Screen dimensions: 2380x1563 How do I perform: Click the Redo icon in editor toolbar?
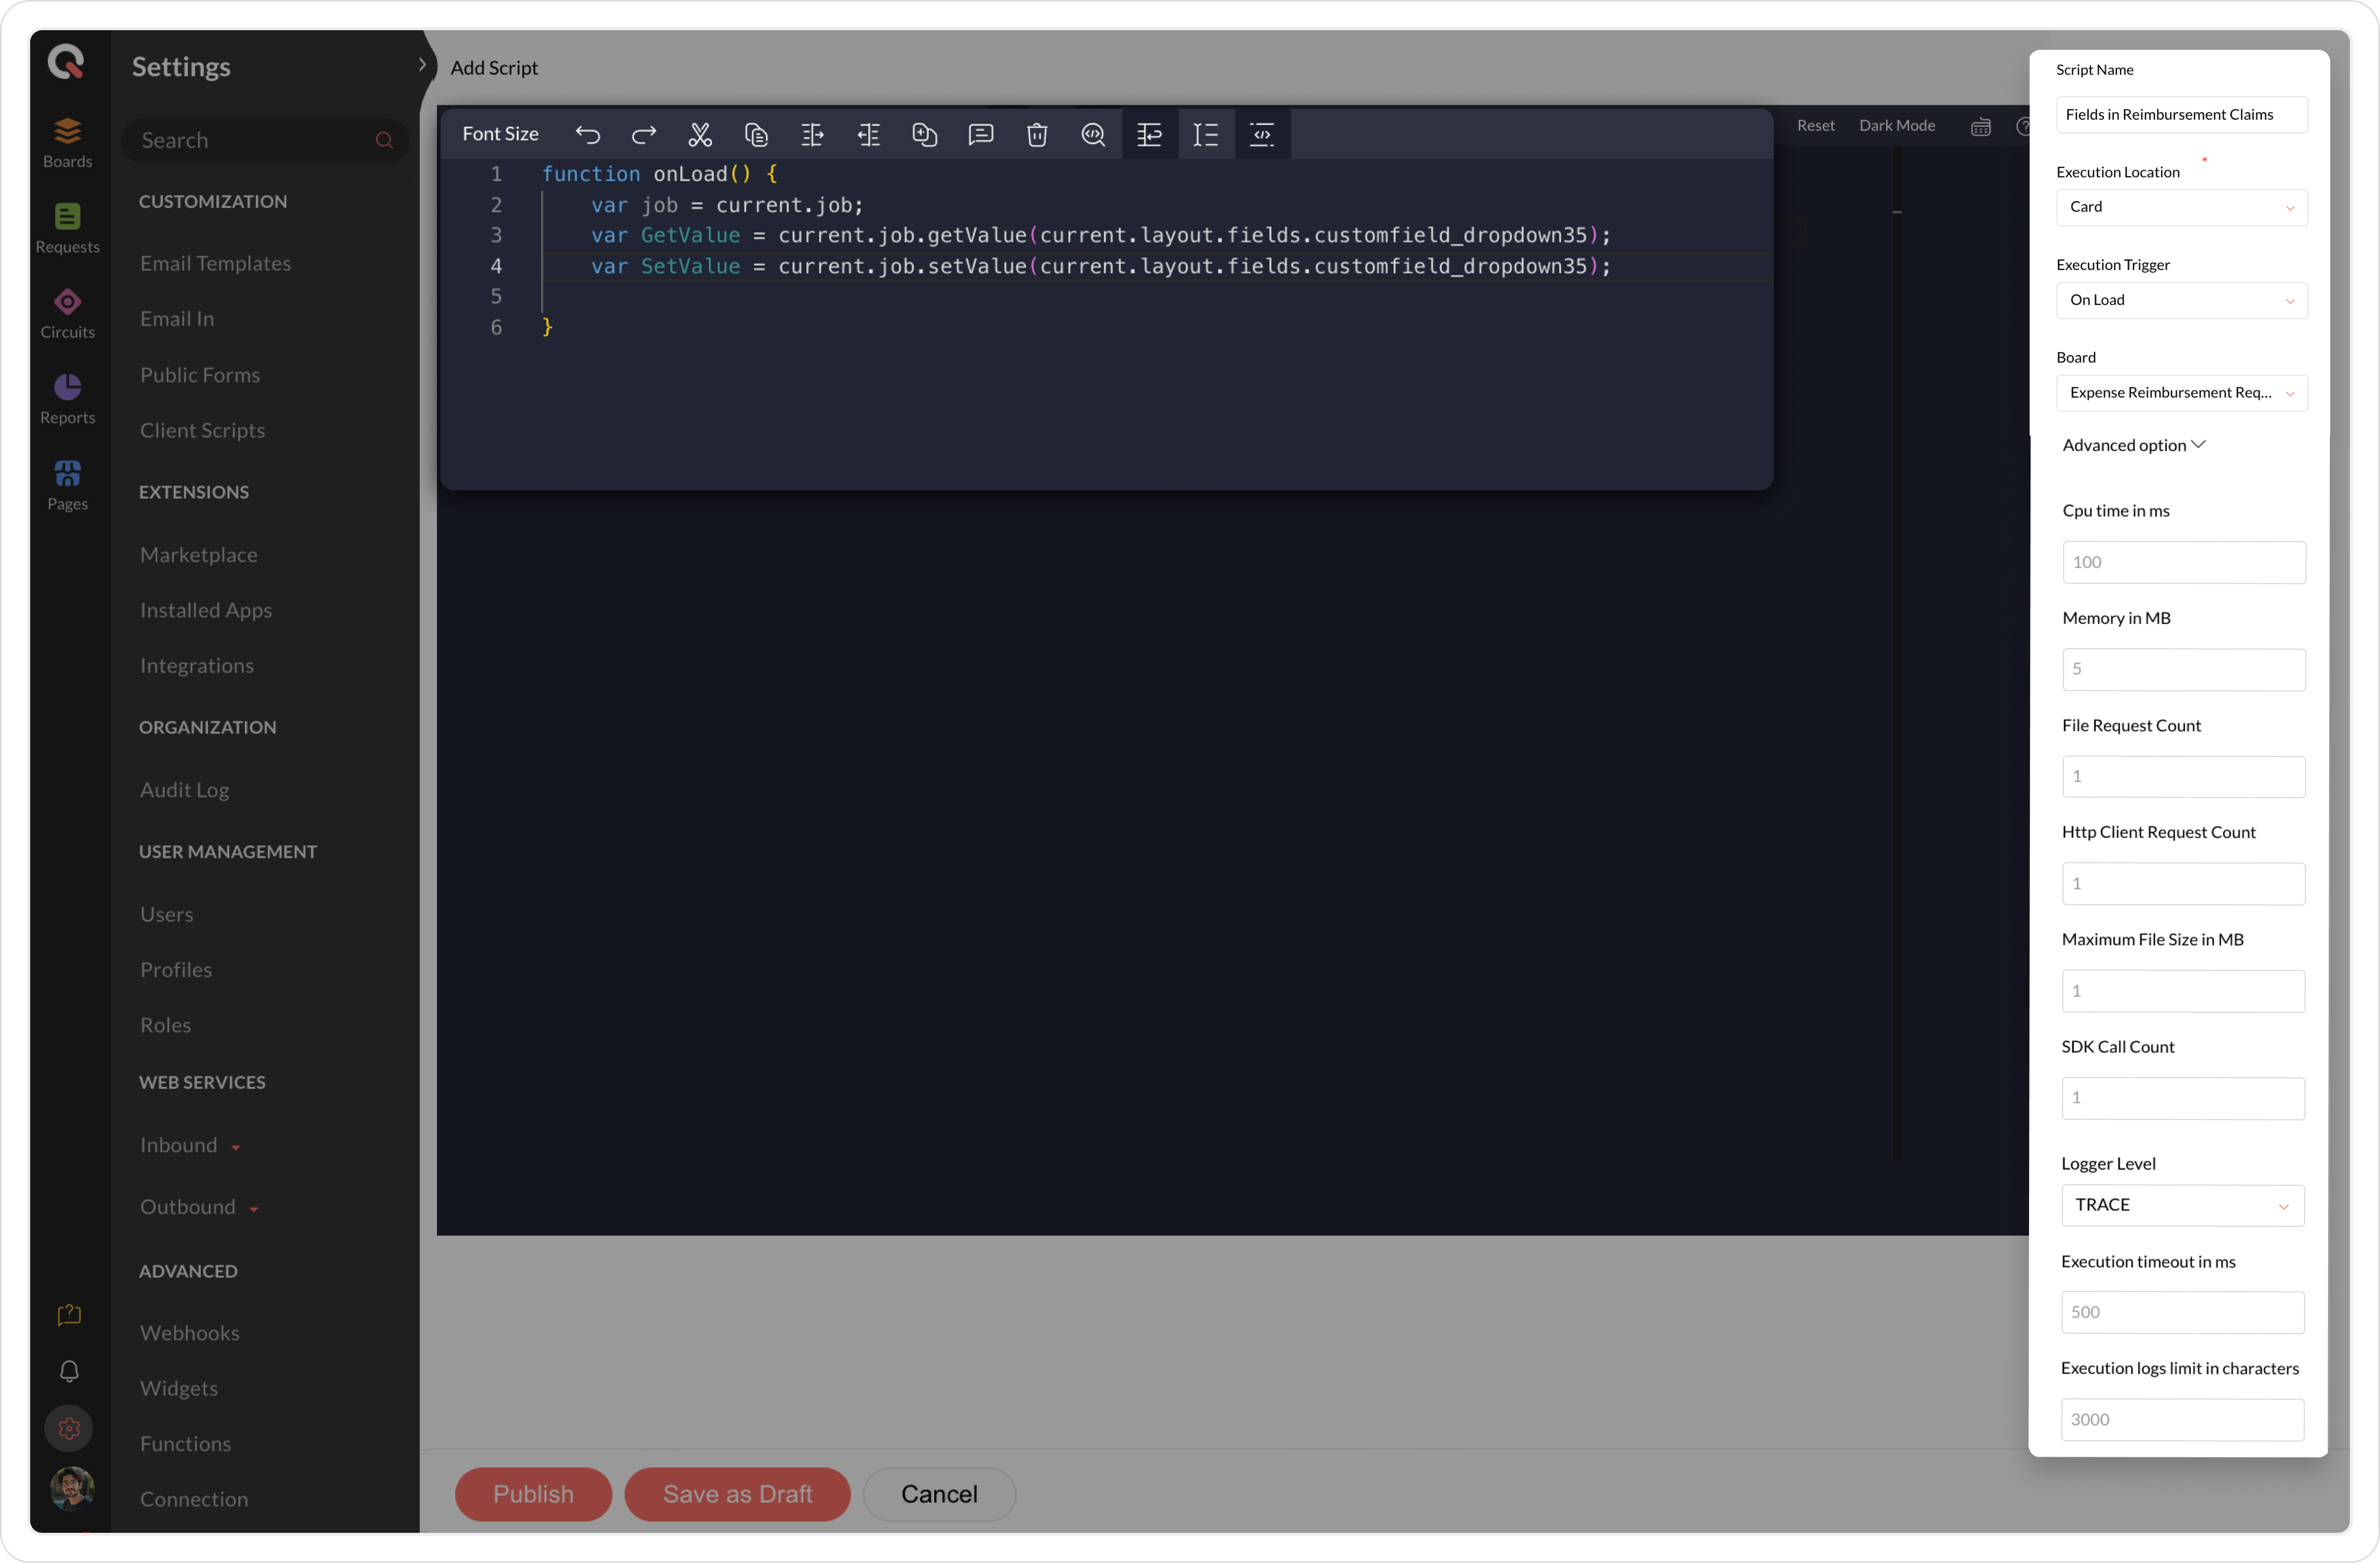pos(644,134)
